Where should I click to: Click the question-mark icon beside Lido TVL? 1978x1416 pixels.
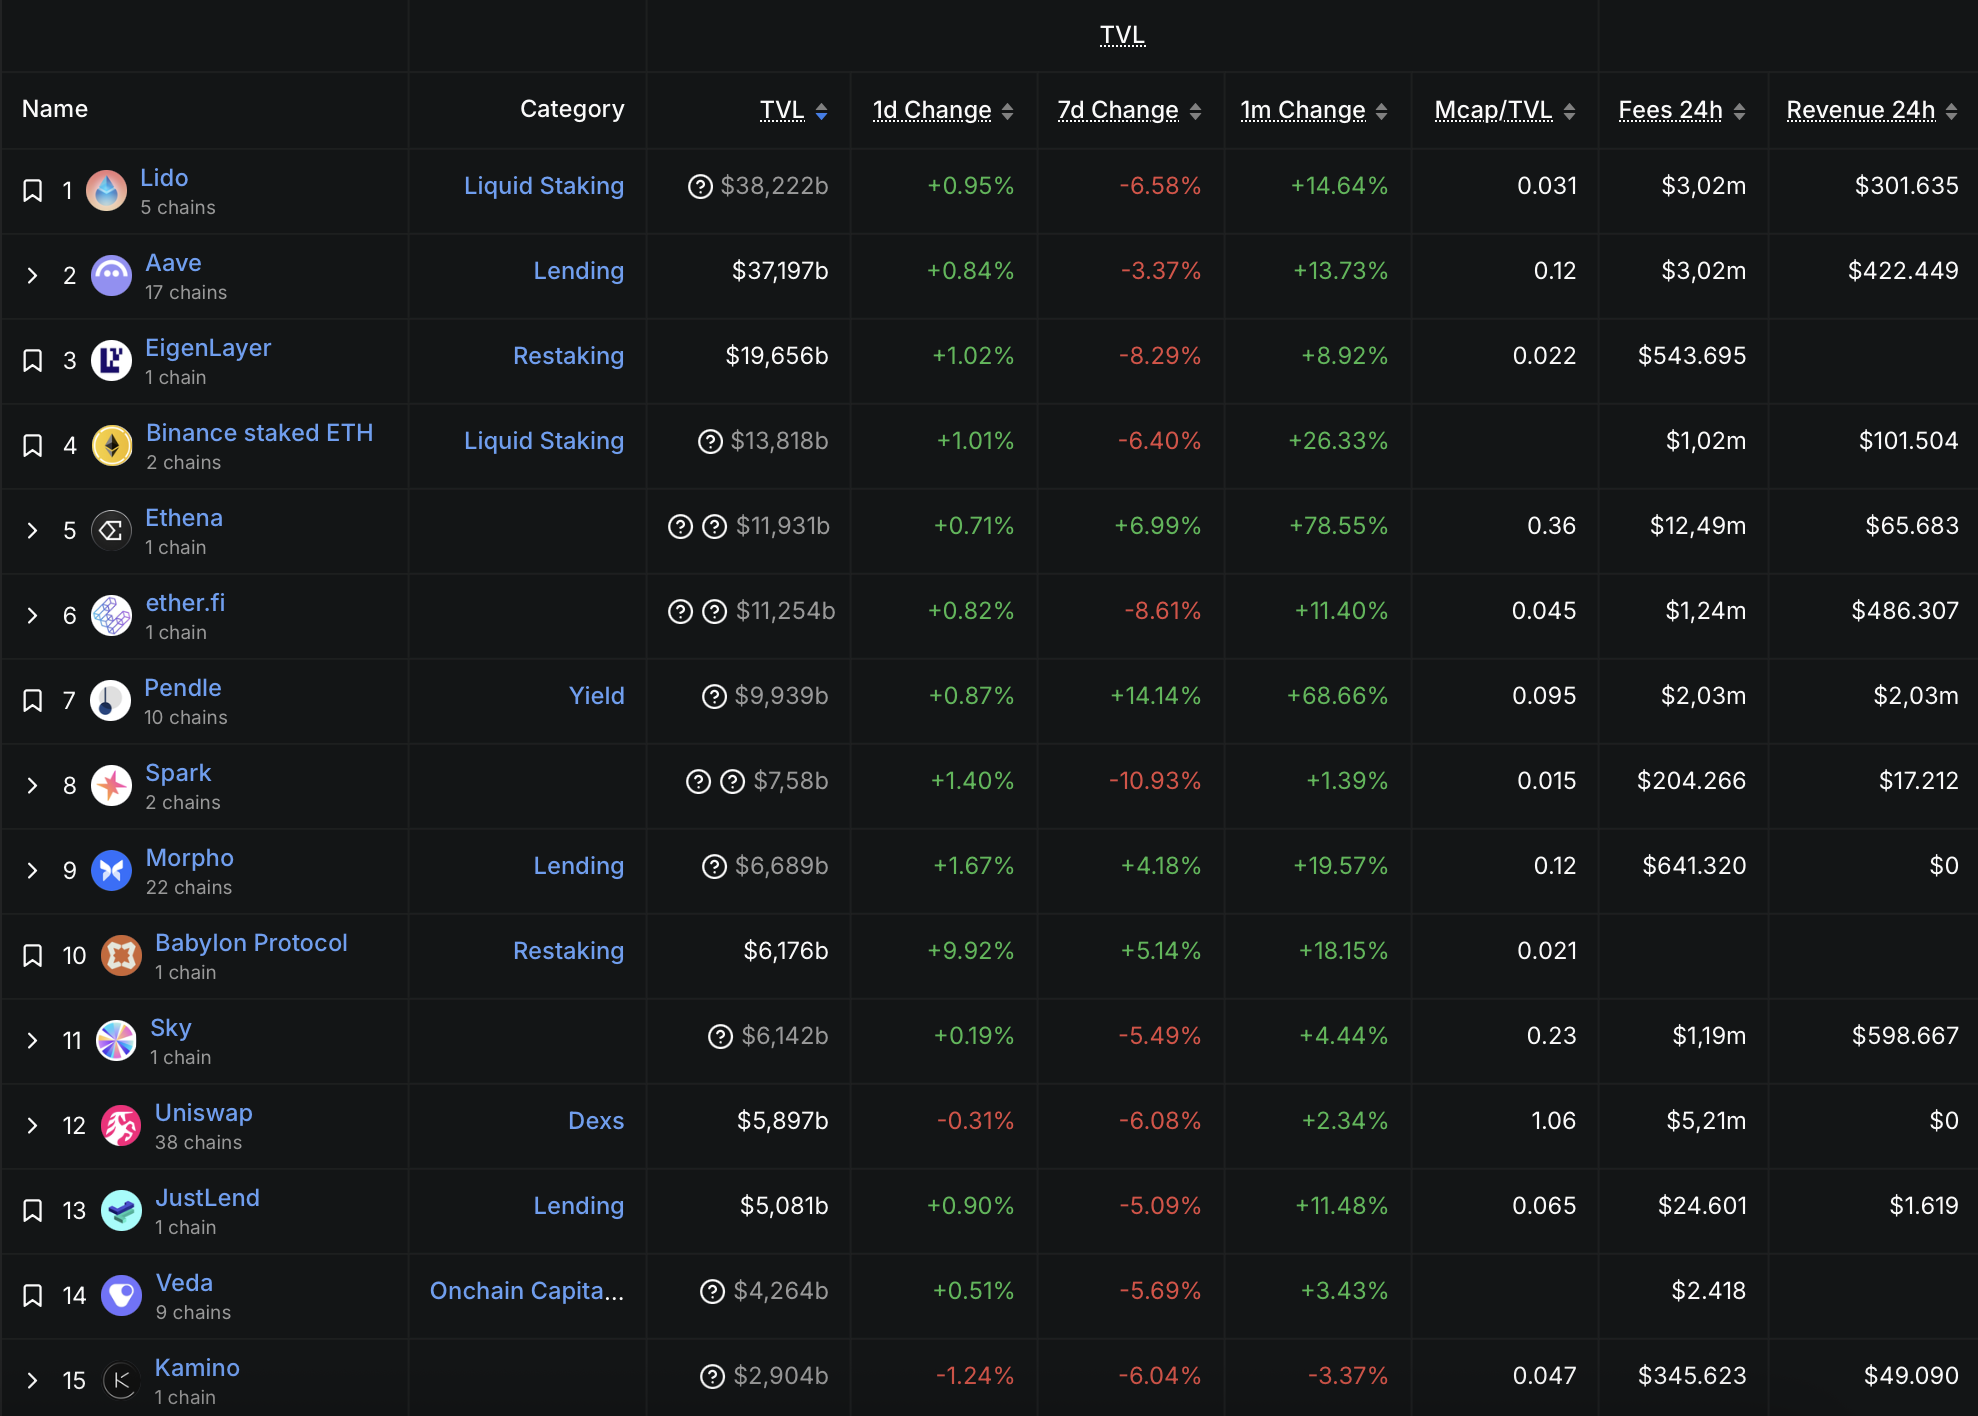pos(700,187)
